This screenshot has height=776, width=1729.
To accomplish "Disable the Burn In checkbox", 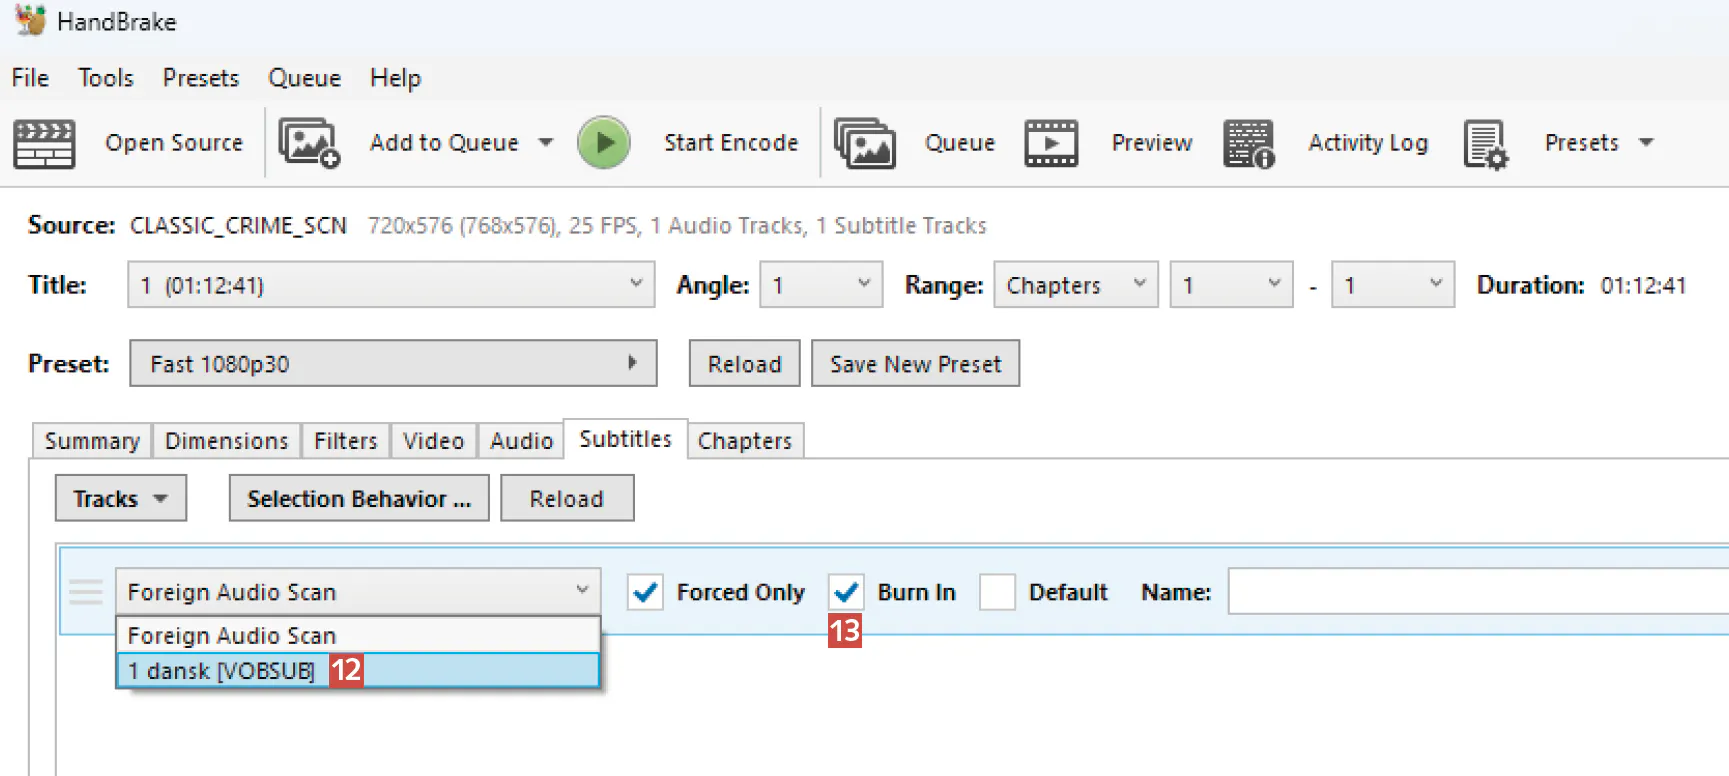I will (x=846, y=592).
